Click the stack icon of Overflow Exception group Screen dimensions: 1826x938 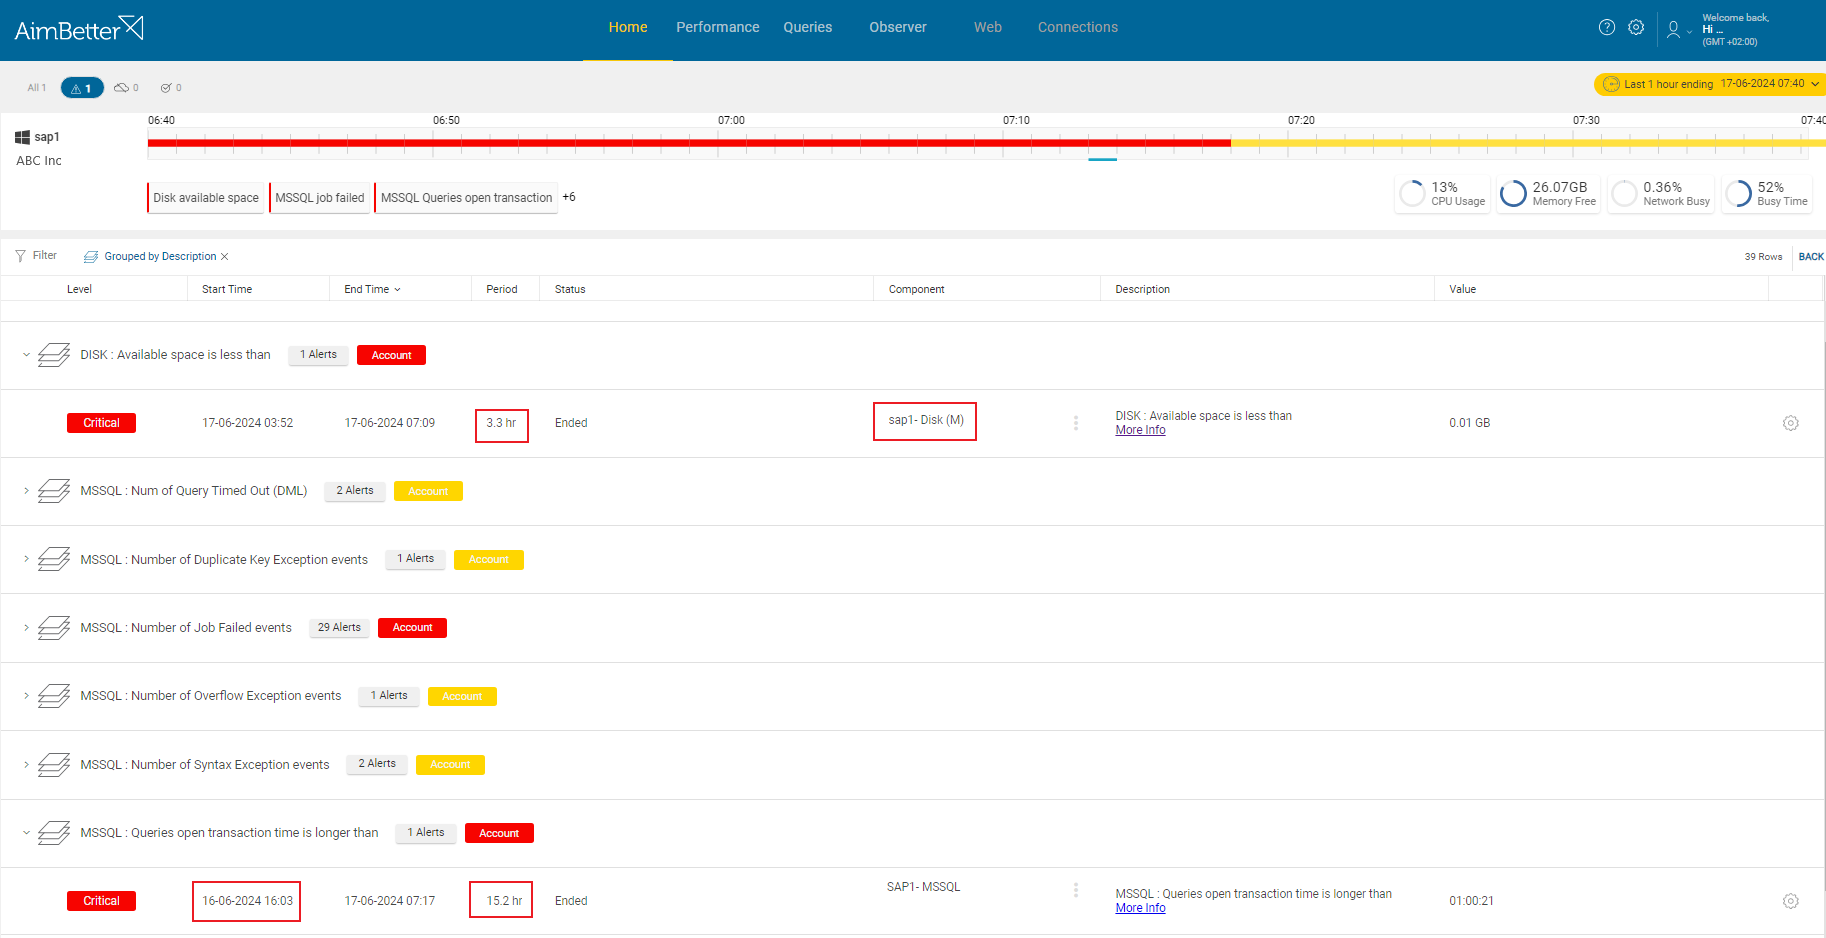[54, 696]
